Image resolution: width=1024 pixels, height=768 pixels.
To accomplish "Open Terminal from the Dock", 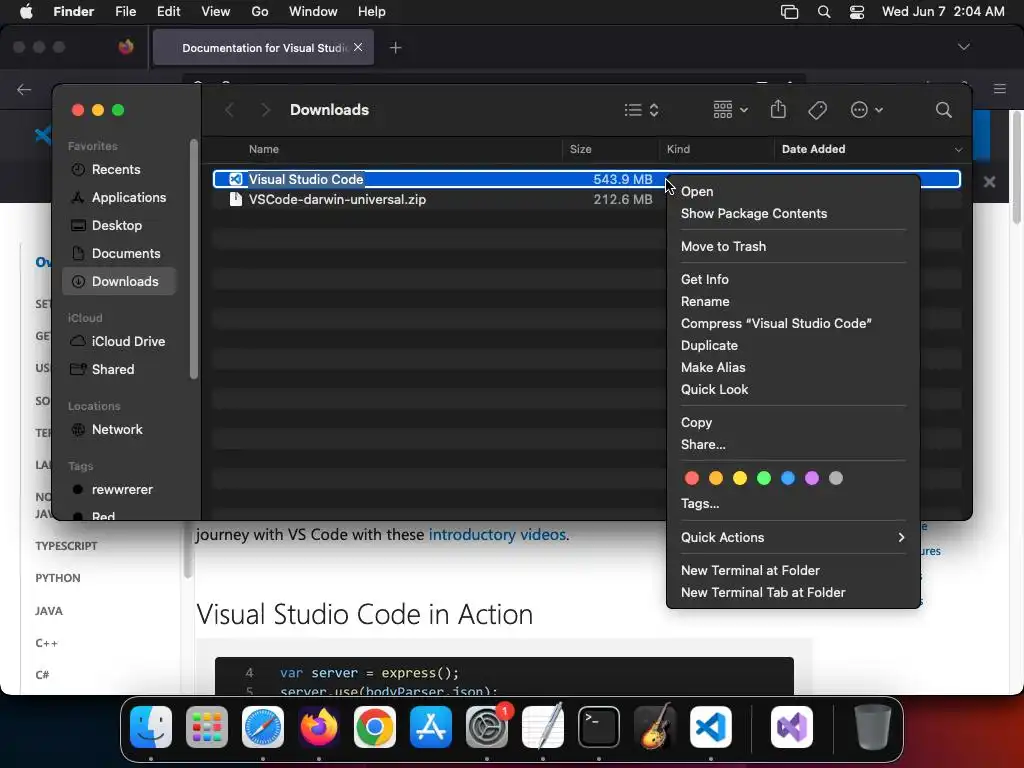I will click(x=599, y=727).
